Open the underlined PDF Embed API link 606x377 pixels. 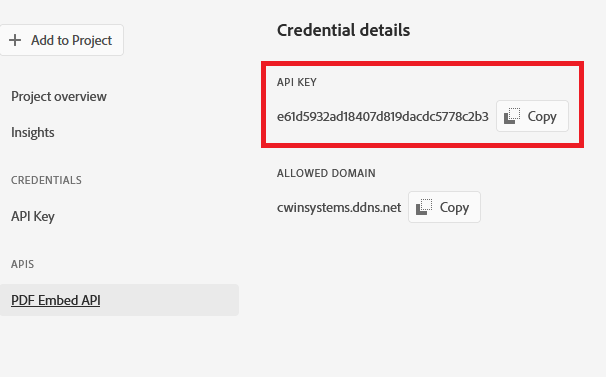56,300
